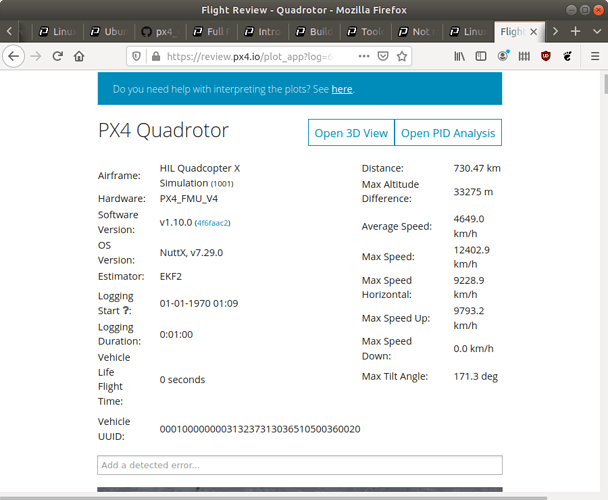Toggle the sidebars icon

pyautogui.click(x=481, y=56)
